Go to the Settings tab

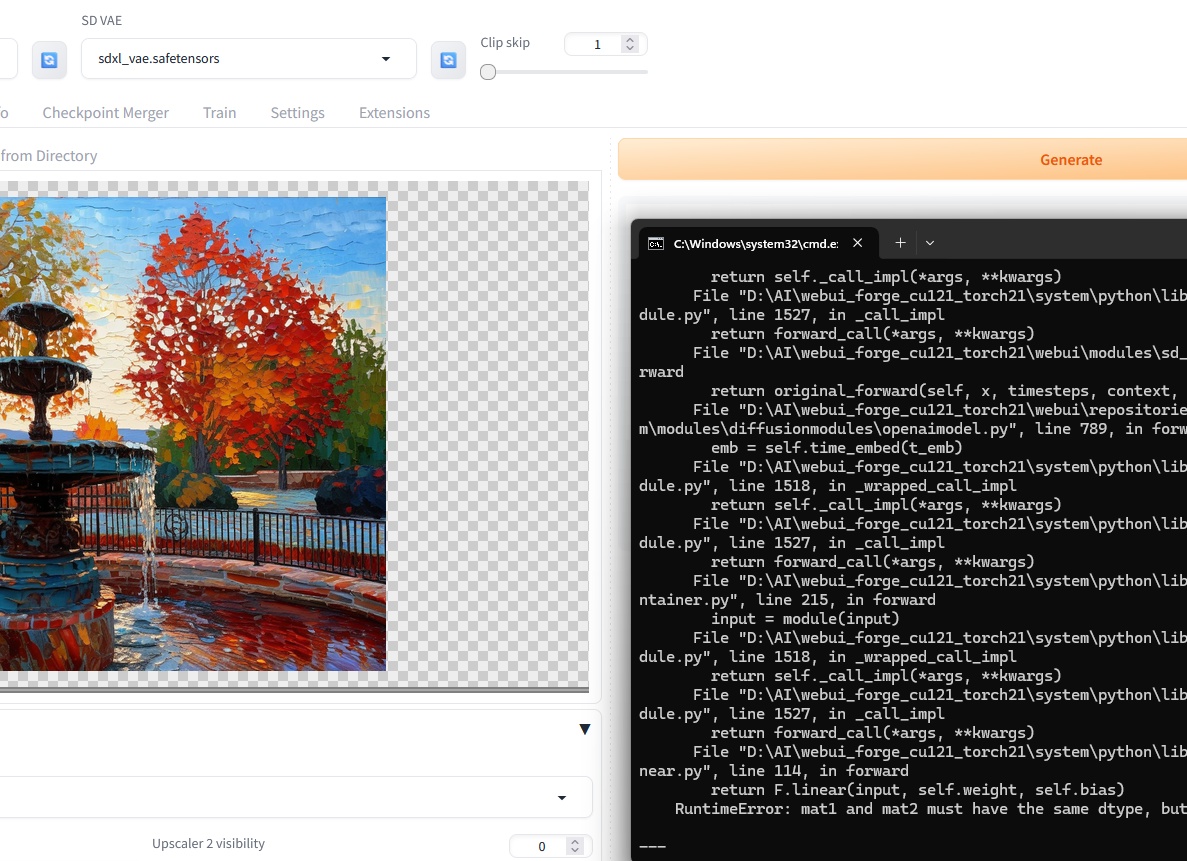tap(298, 113)
